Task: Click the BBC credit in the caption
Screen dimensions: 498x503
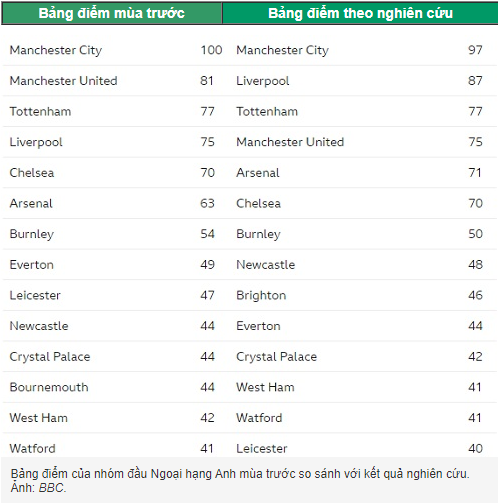Action: [x=51, y=488]
